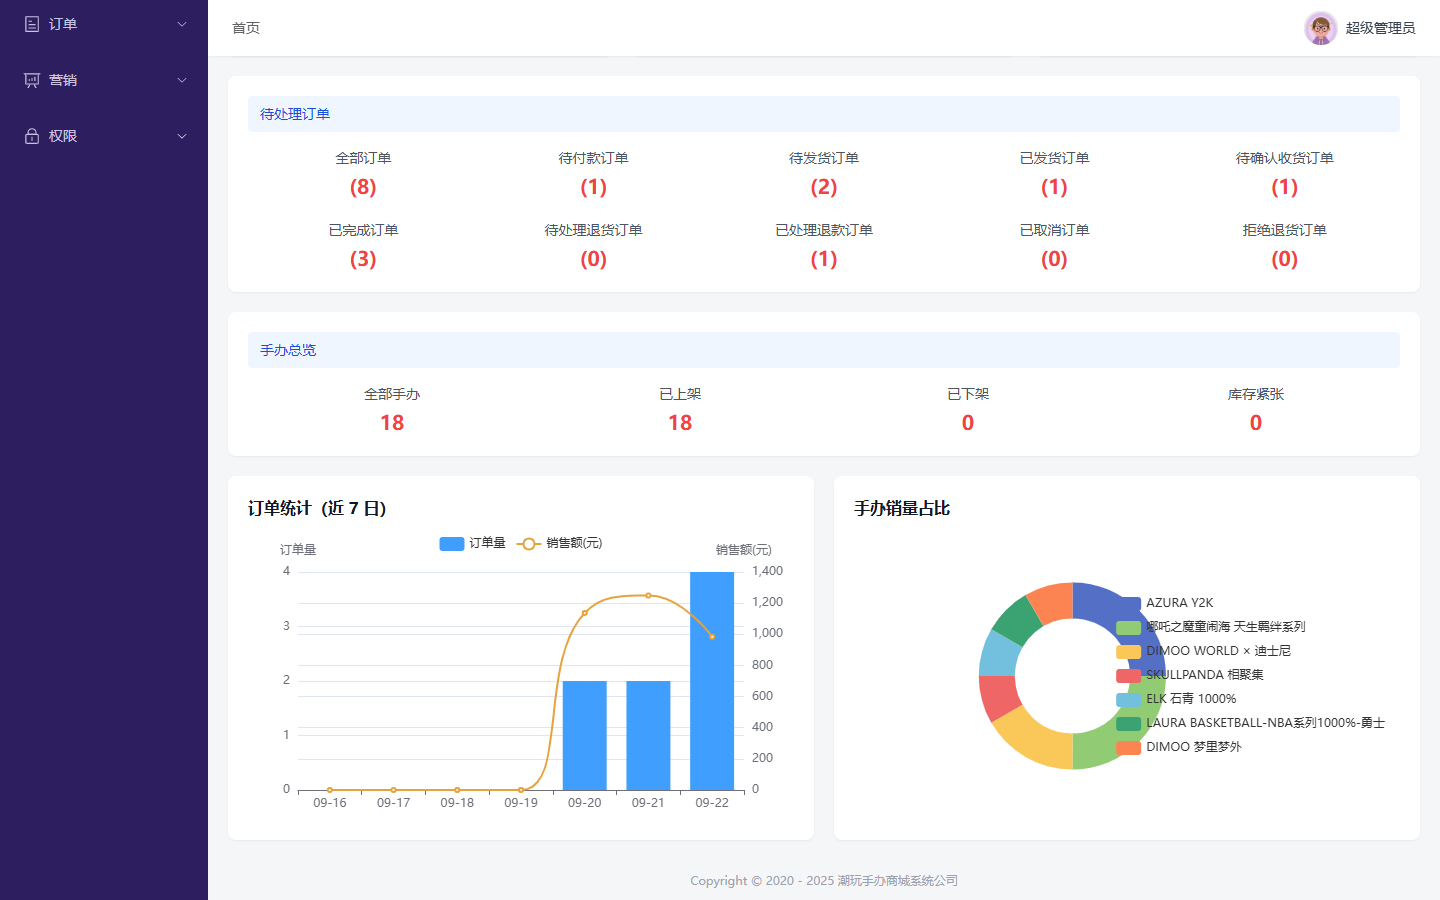Click the DIMOO 梦里梦外 orange legend swatch

pyautogui.click(x=1128, y=747)
